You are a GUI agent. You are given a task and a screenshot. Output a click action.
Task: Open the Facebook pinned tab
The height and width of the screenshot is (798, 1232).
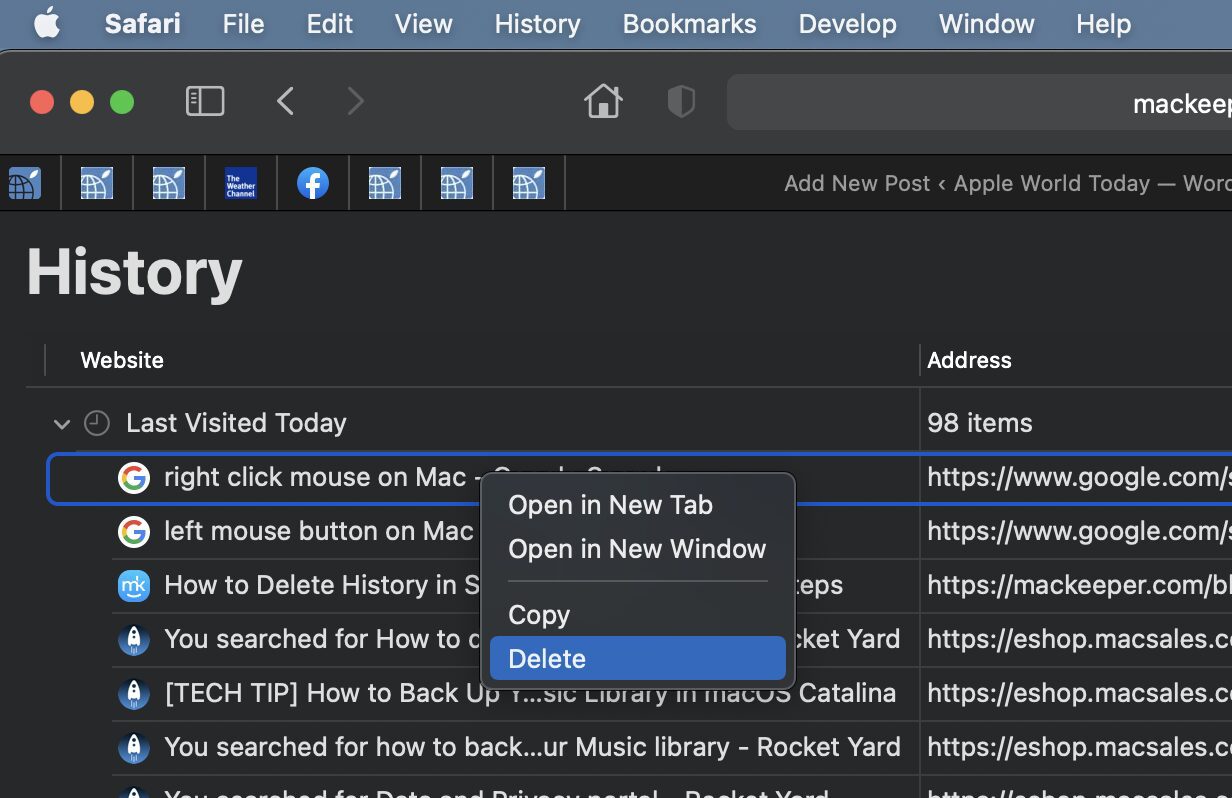pyautogui.click(x=312, y=183)
